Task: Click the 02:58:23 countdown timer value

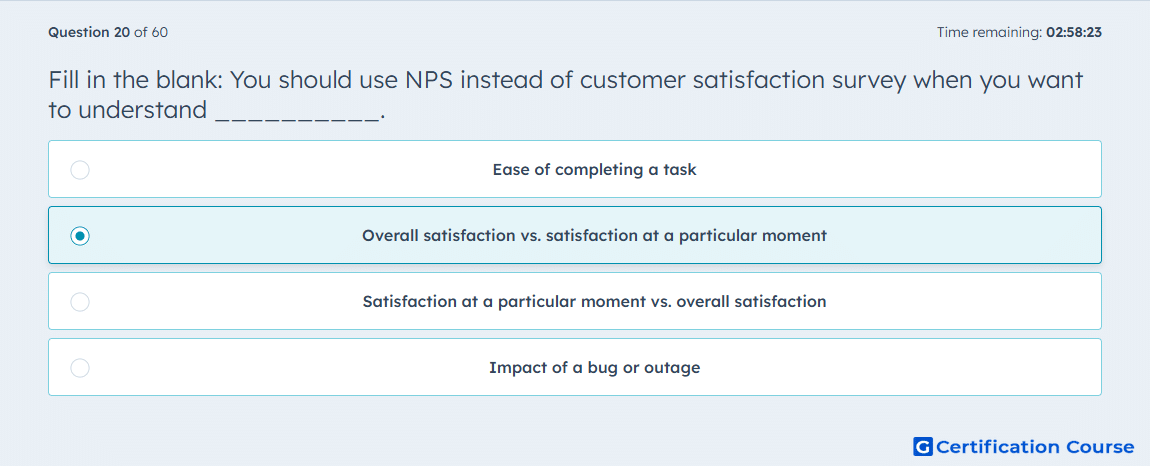Action: click(1074, 32)
